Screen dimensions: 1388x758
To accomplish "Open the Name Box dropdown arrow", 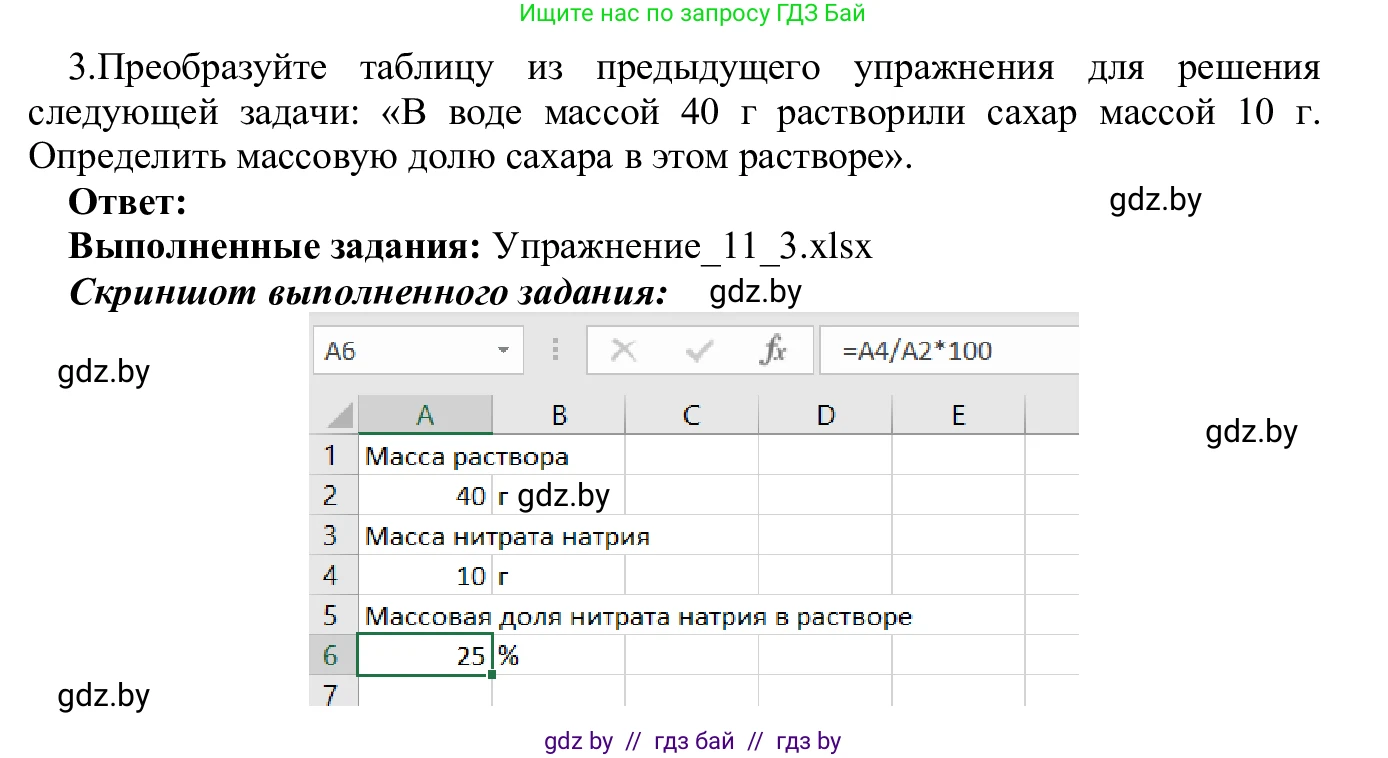I will click(503, 350).
